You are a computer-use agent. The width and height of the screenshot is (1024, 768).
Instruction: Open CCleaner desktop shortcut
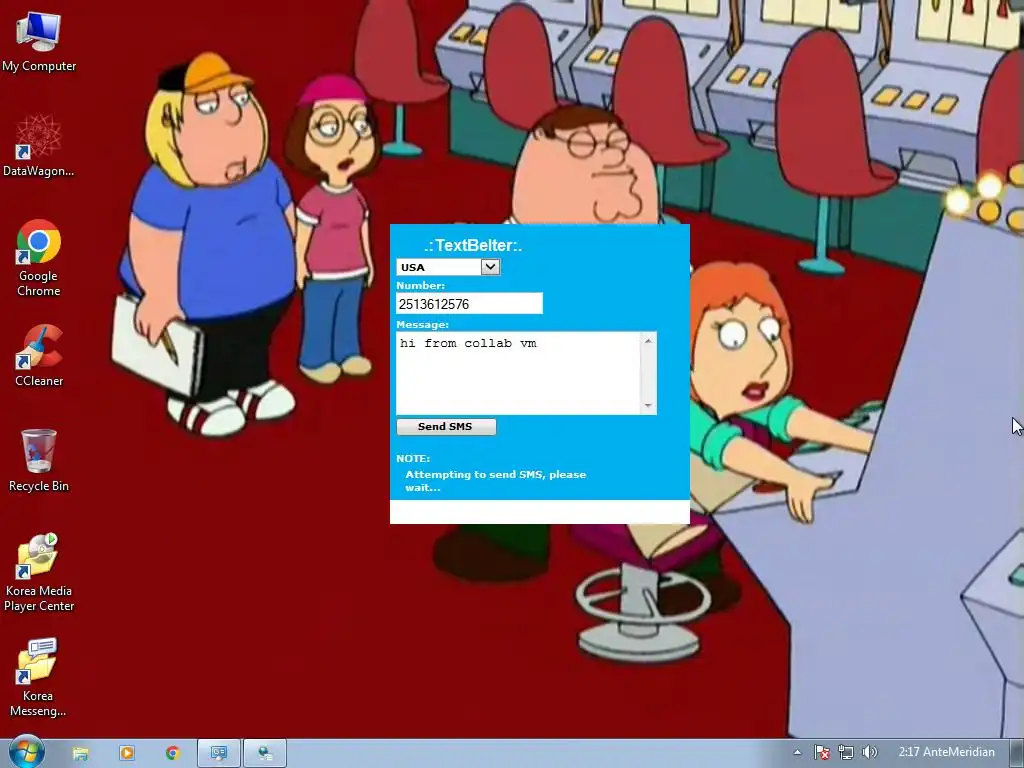(39, 356)
